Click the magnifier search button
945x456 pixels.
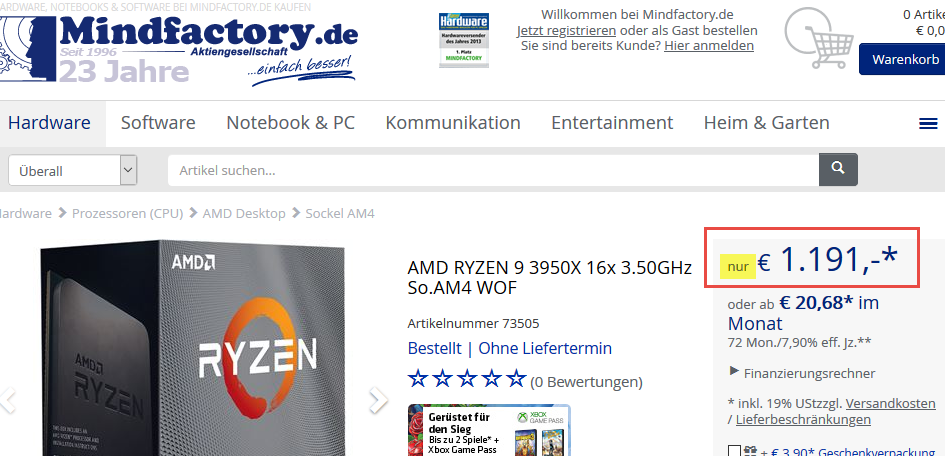point(838,169)
